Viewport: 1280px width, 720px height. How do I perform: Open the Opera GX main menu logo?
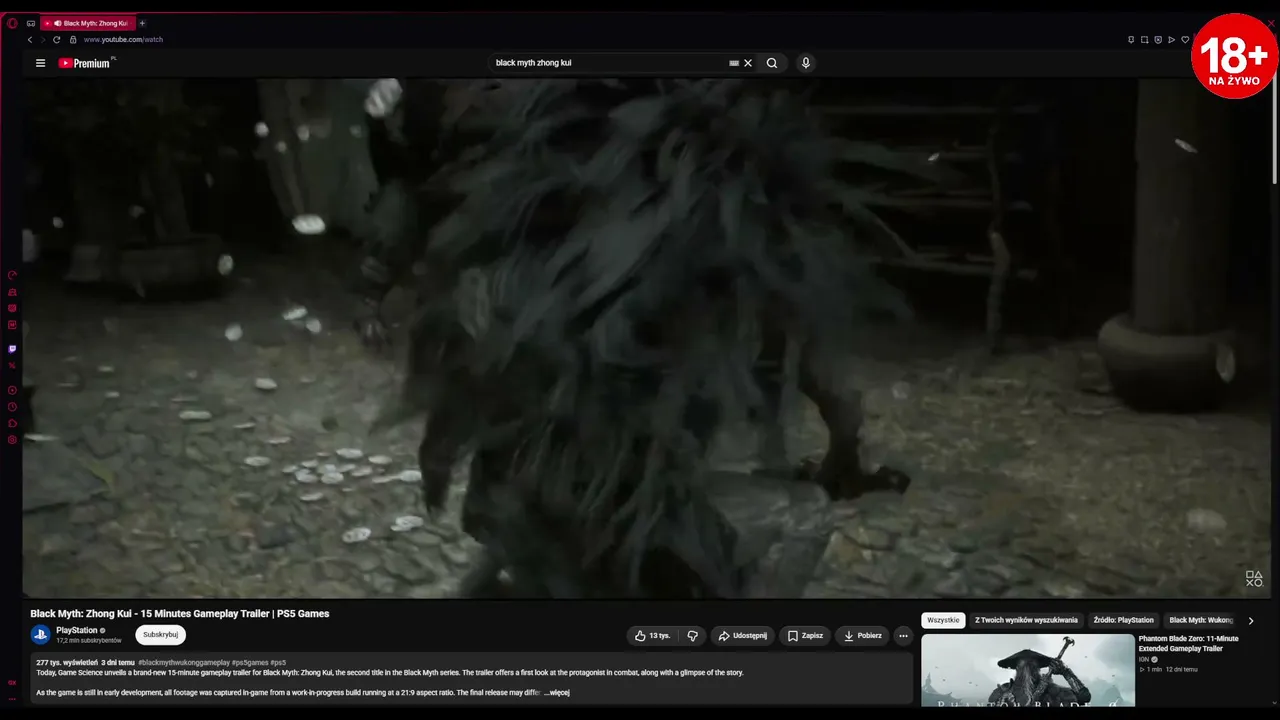tap(12, 23)
